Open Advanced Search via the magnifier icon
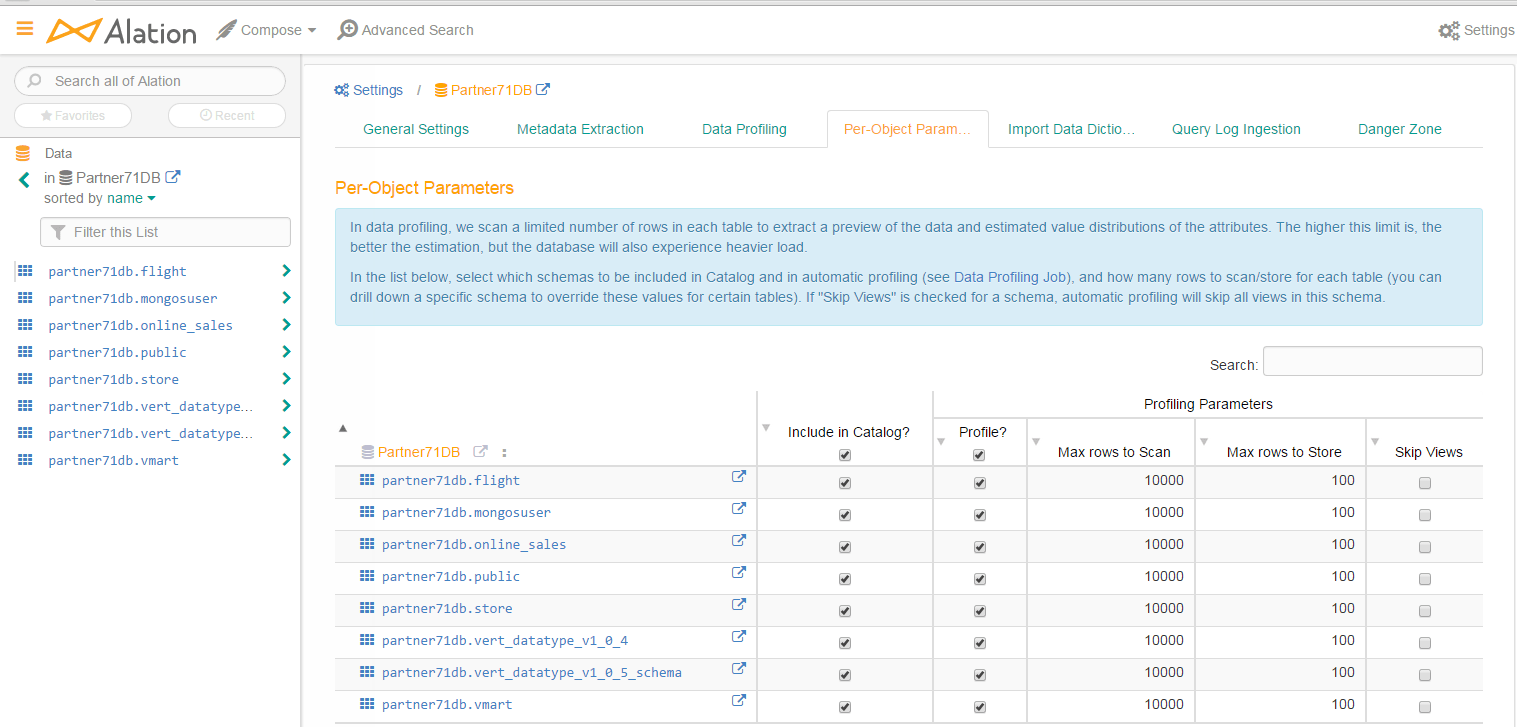 point(347,29)
